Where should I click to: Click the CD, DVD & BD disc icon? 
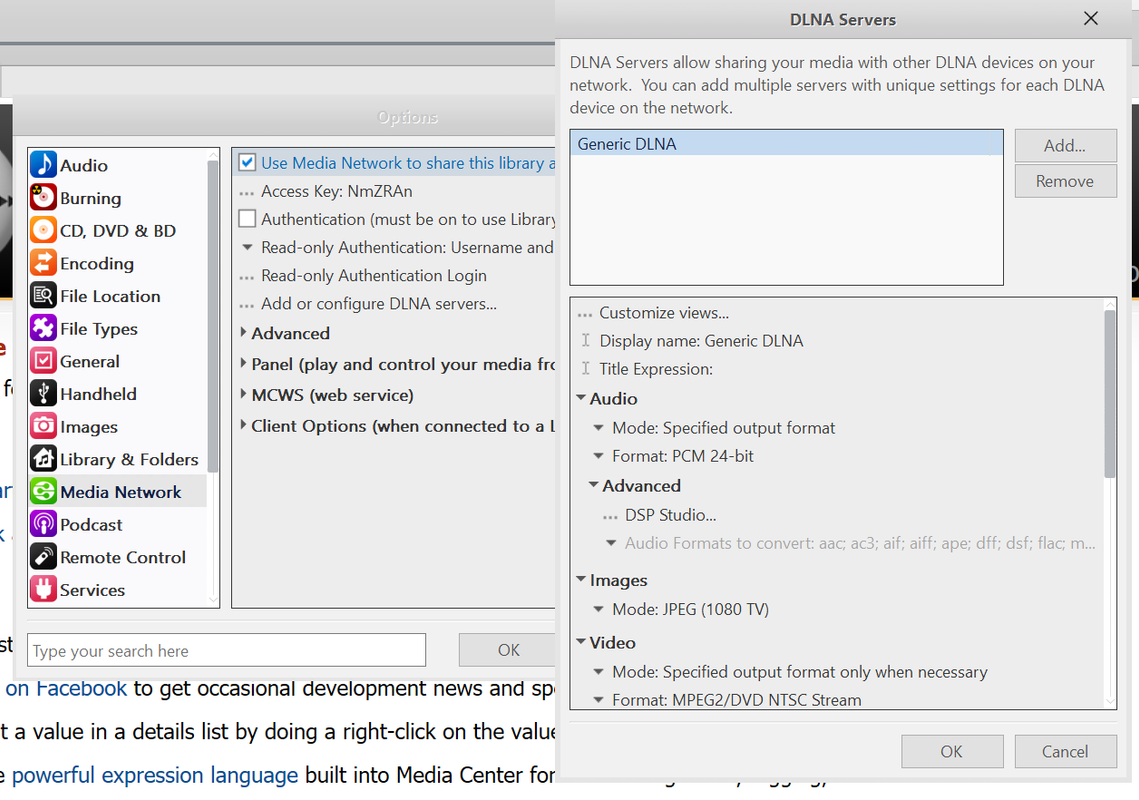pyautogui.click(x=43, y=230)
